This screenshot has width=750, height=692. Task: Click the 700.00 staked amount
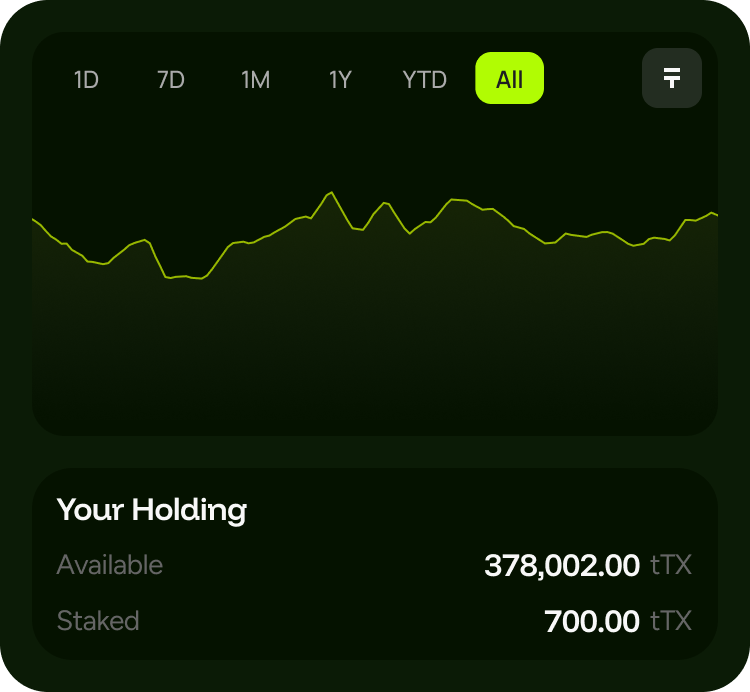[x=592, y=622]
